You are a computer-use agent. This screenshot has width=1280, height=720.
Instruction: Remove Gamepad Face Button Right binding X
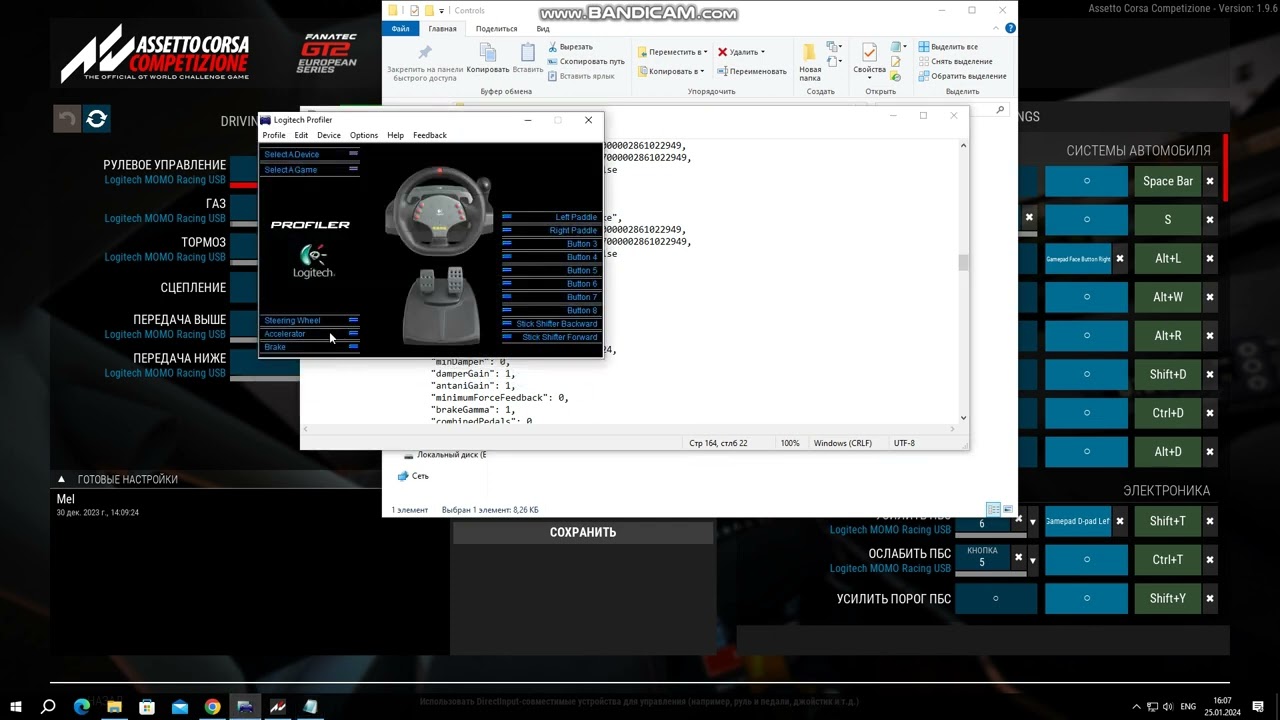coord(1120,258)
